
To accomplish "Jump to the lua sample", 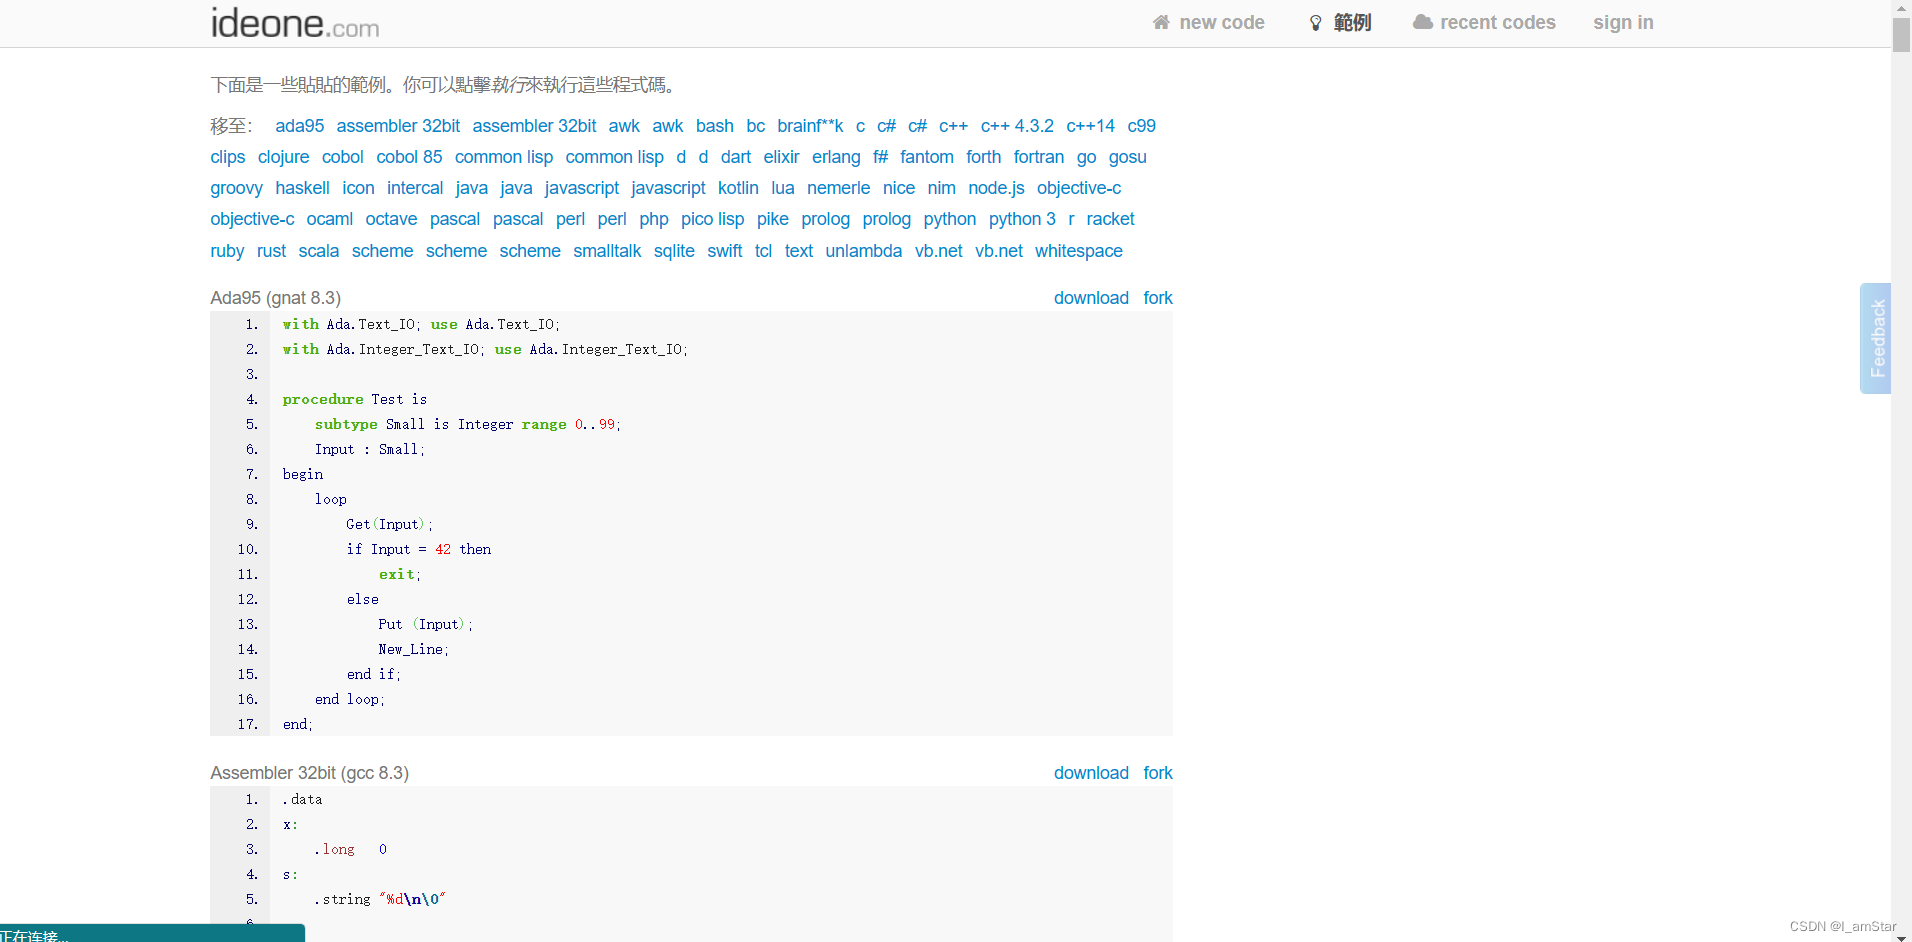I will [x=783, y=188].
